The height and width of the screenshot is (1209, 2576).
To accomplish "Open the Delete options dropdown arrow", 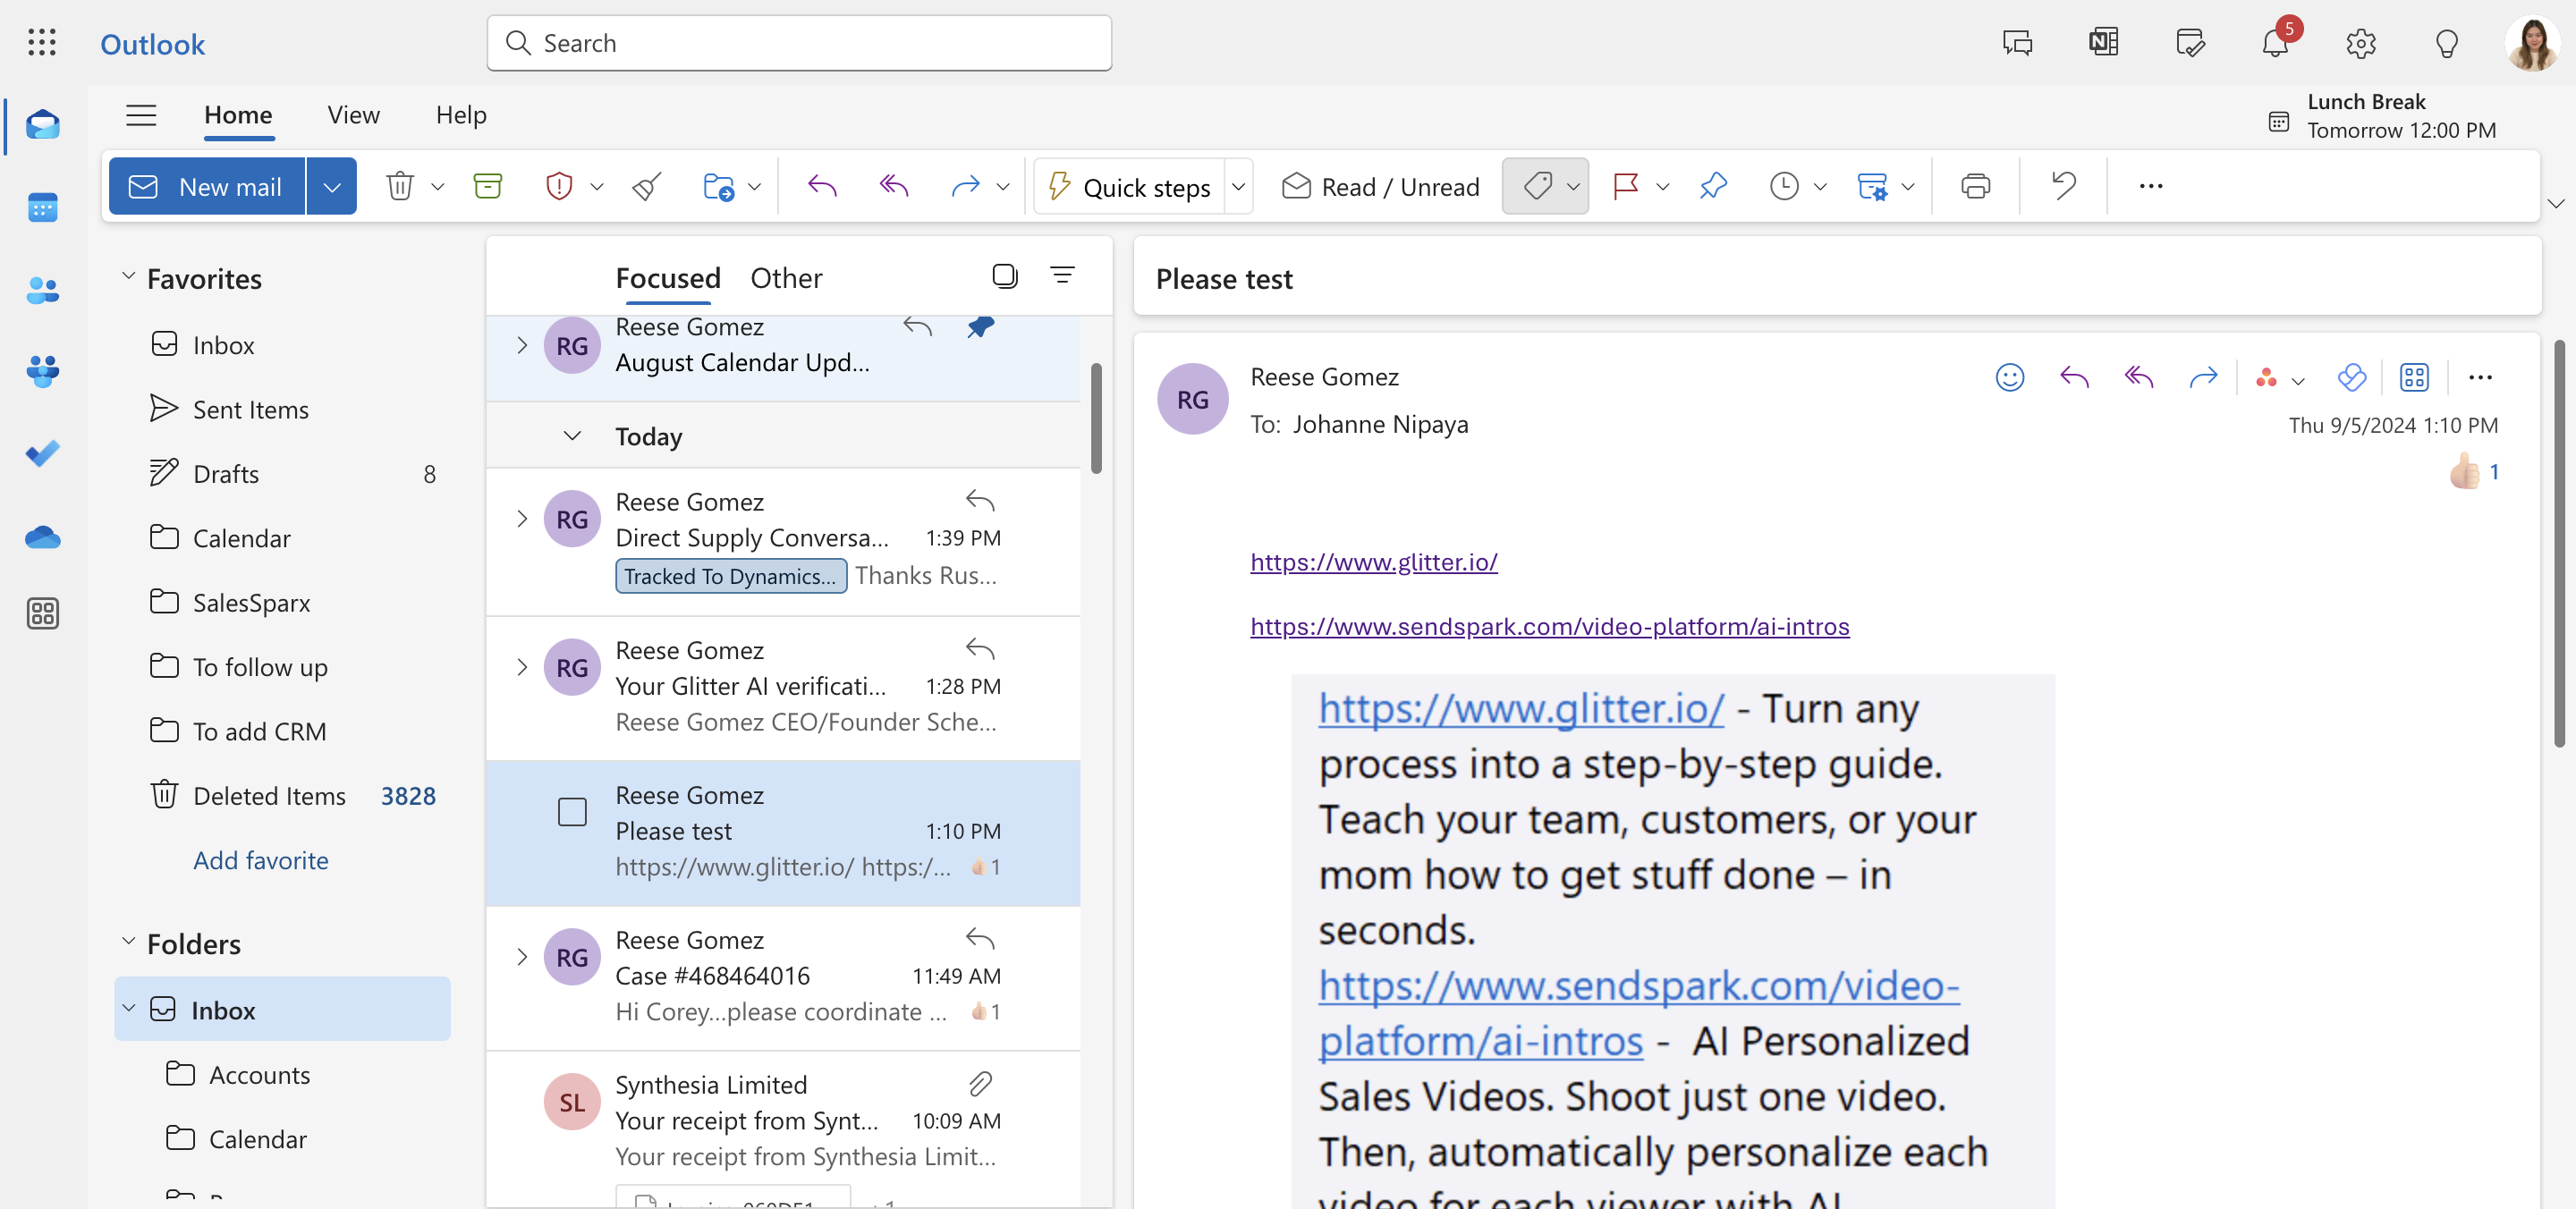I will click(x=438, y=186).
